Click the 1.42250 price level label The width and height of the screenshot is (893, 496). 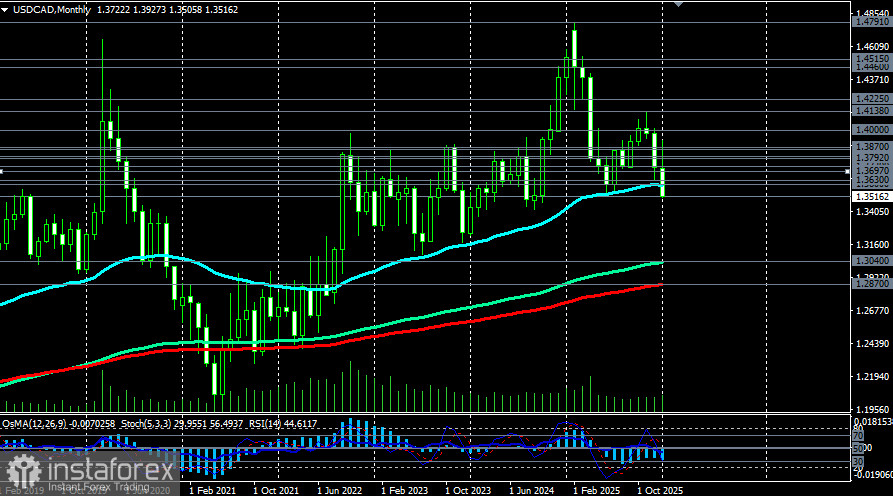pos(871,99)
